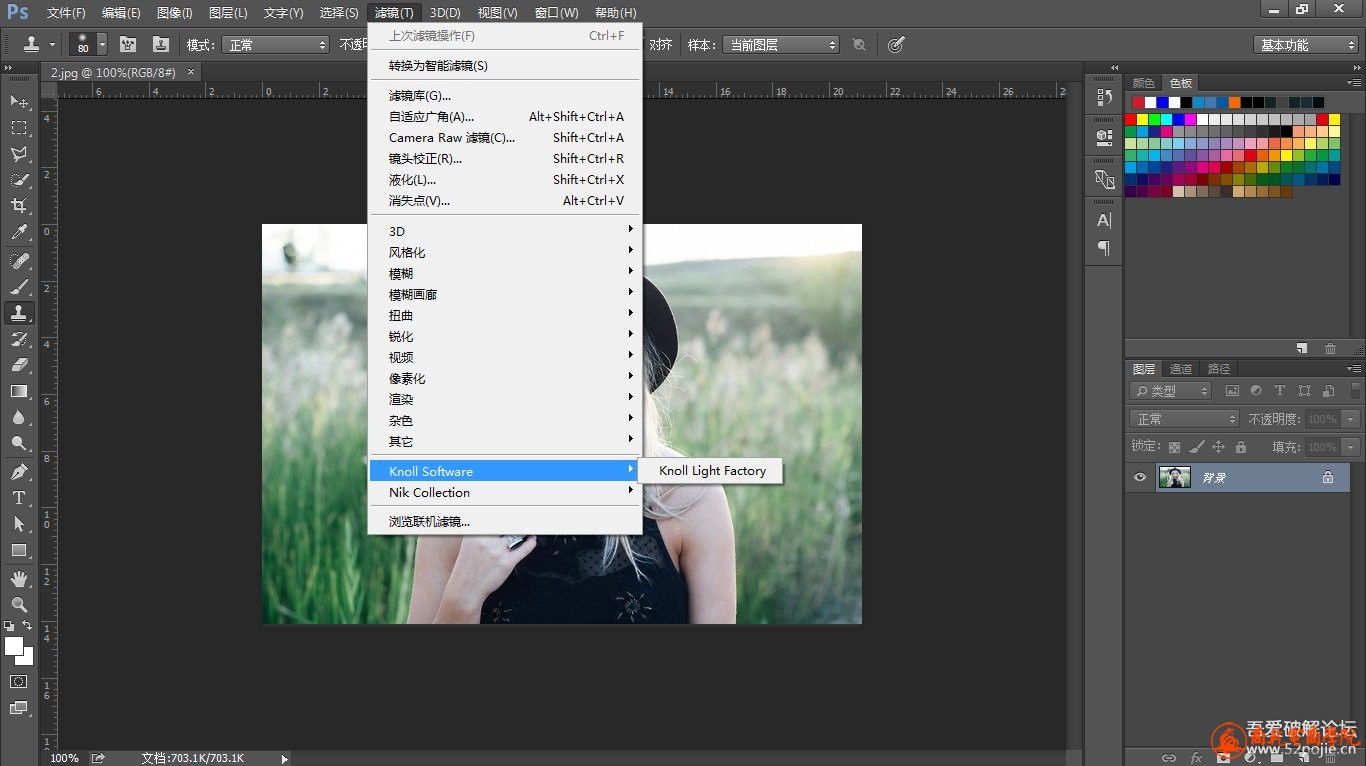Select the Polygonal Lasso tool

[x=18, y=154]
